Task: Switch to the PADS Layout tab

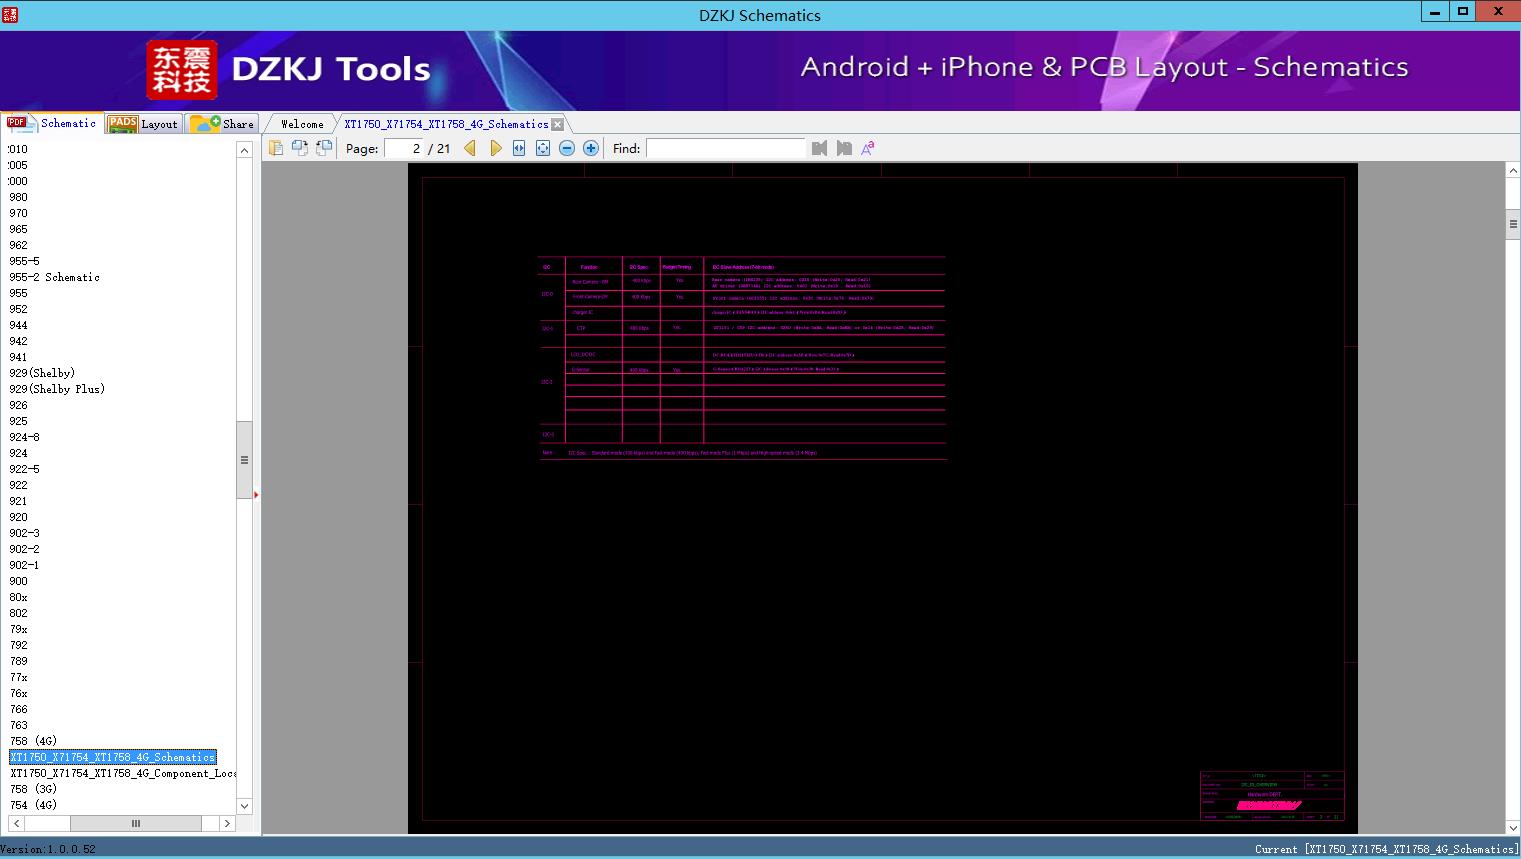Action: [143, 124]
